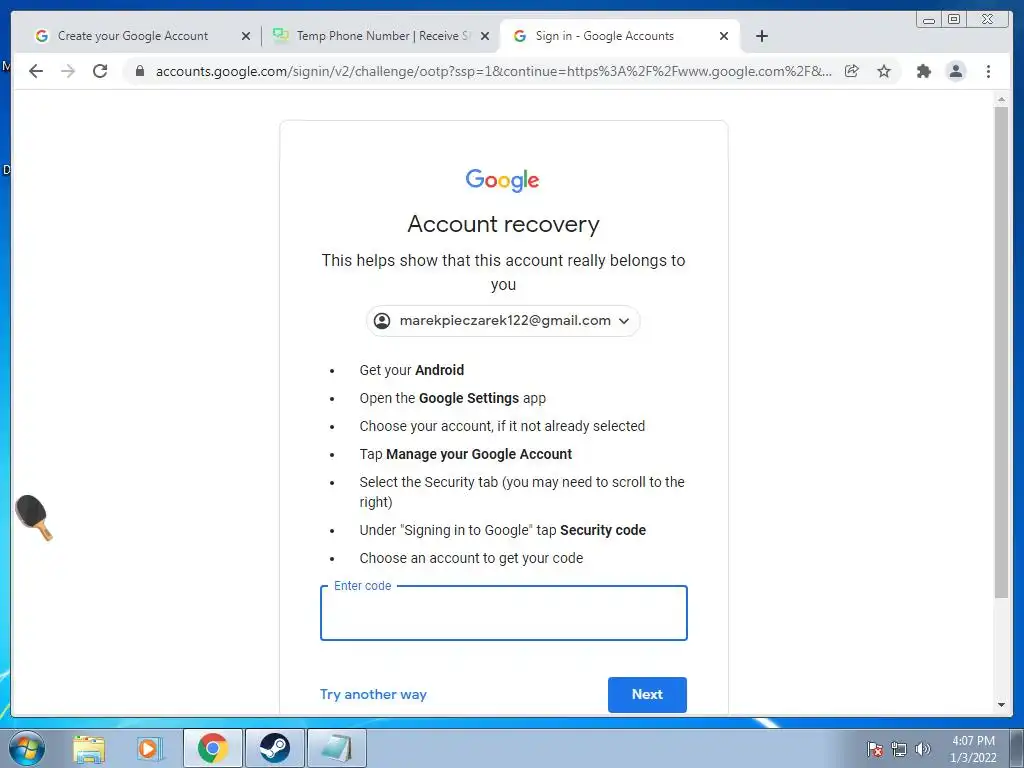Screen dimensions: 1024x768
Task: Click the 'Get your Android' step
Action: (x=411, y=370)
